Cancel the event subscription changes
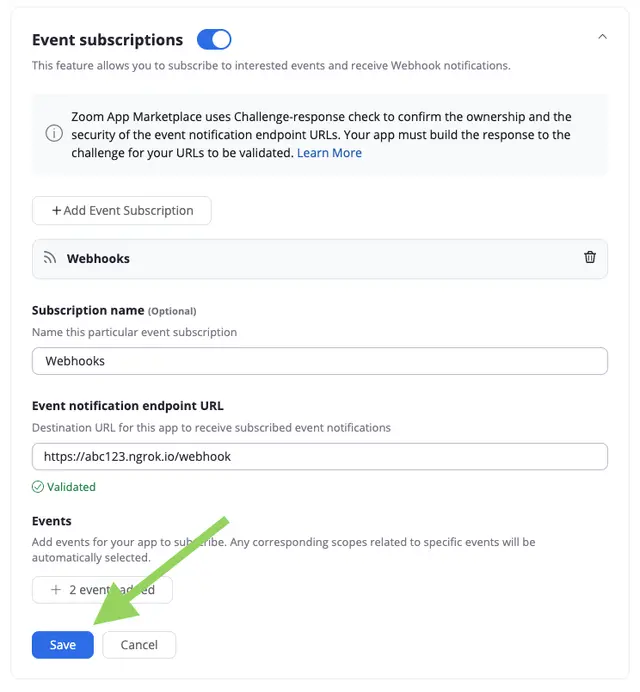640x692 pixels. click(x=139, y=645)
